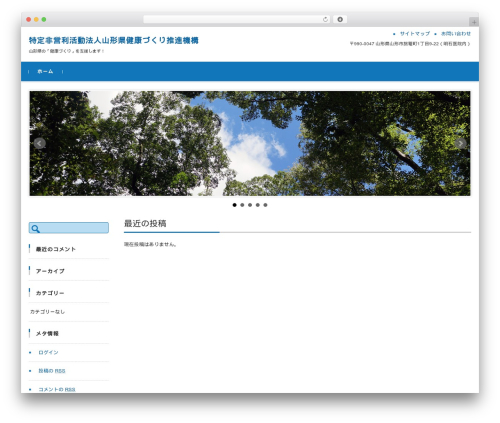Click the ログイン link
This screenshot has height=423, width=500.
(48, 352)
